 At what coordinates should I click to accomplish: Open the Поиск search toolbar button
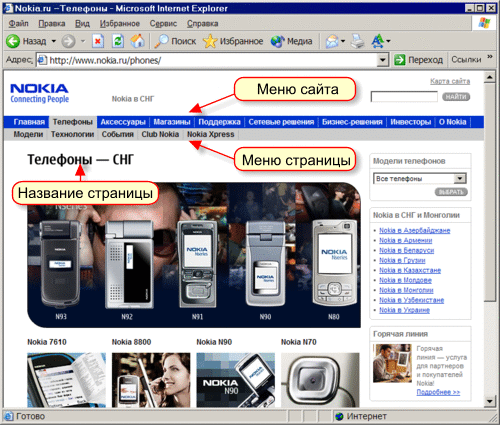click(176, 41)
